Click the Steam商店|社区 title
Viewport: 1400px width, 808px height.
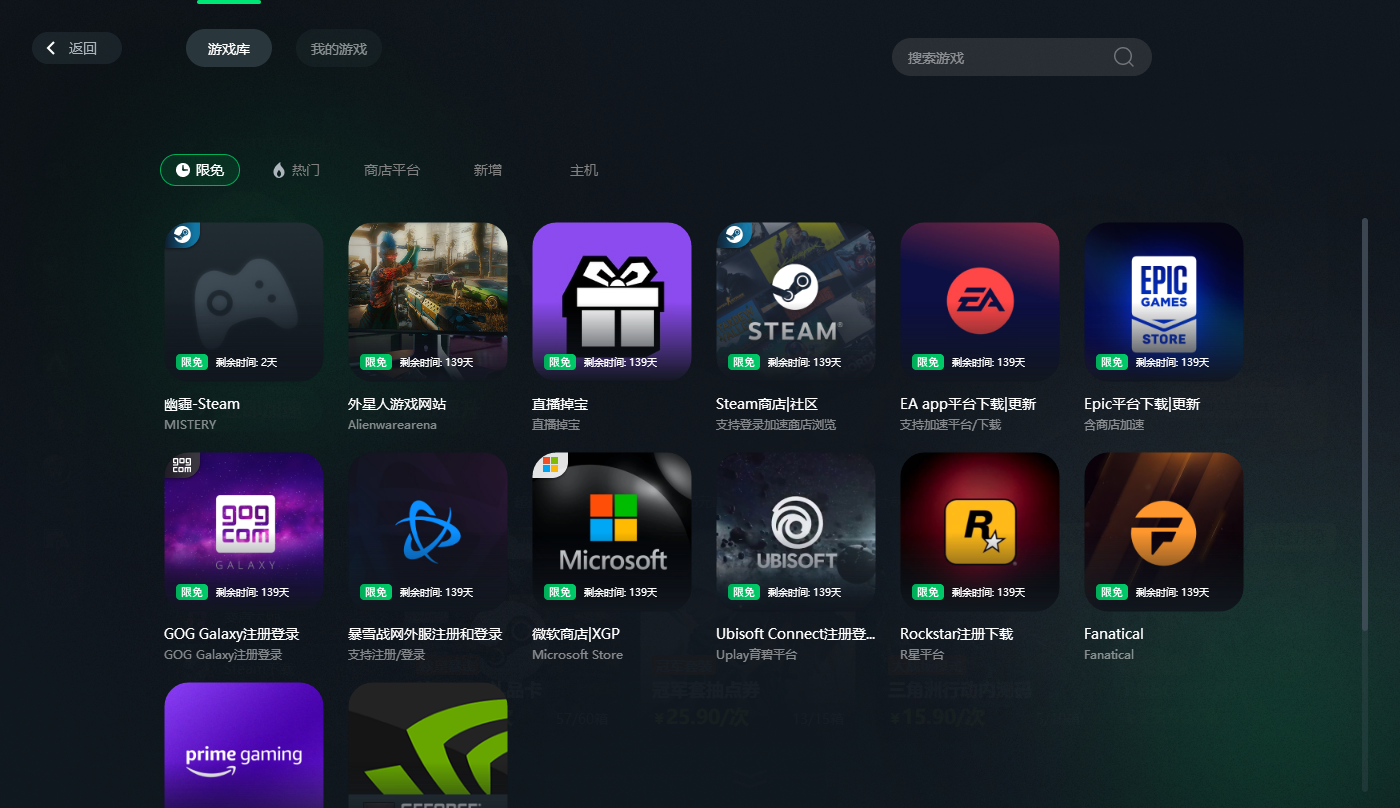click(767, 404)
